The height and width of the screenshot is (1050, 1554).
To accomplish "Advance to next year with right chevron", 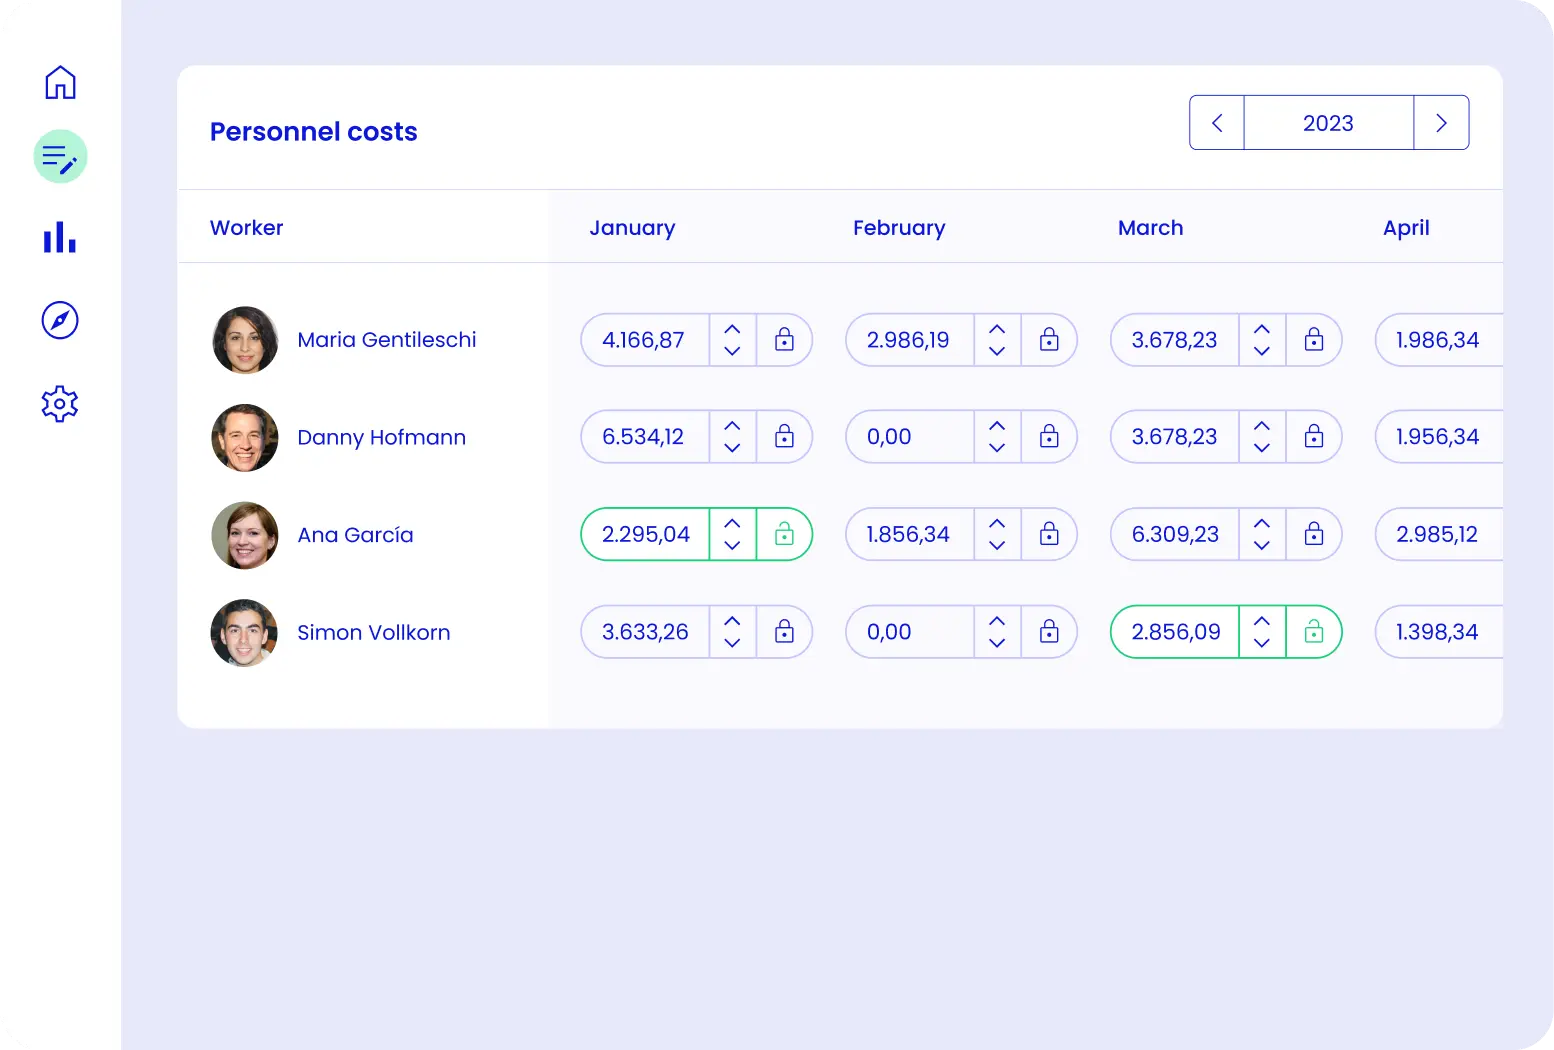I will (1441, 122).
